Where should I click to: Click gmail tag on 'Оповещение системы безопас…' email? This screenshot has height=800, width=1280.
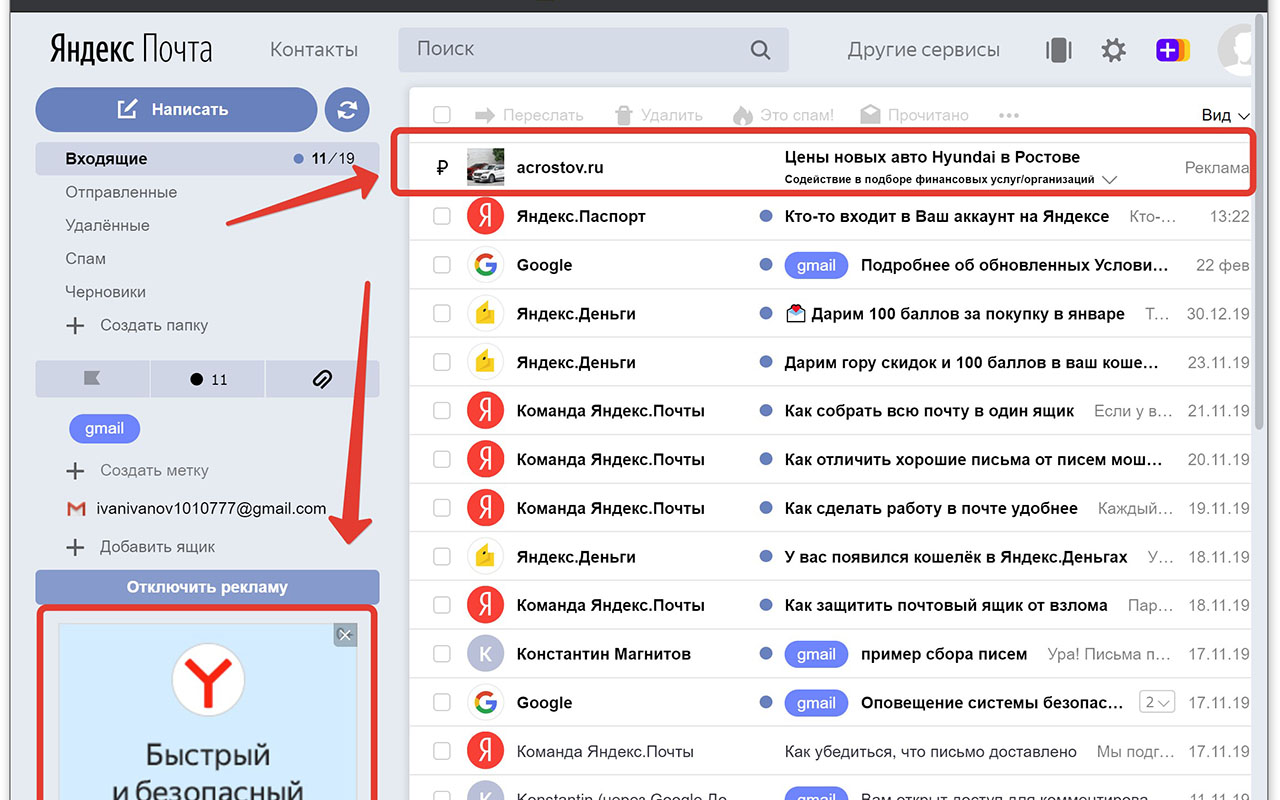tap(816, 703)
